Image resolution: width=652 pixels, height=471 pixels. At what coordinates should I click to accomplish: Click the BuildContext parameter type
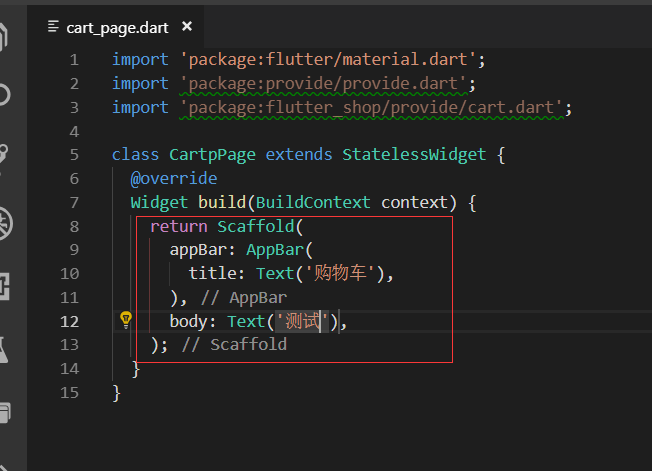pos(313,202)
